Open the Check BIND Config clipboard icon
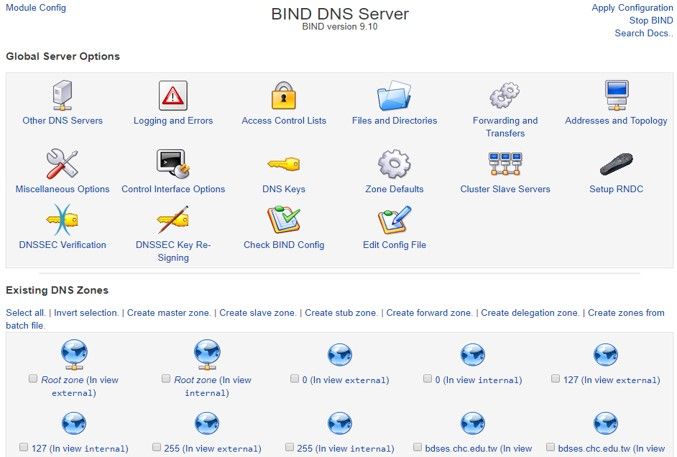This screenshot has height=457, width=677. coord(284,220)
